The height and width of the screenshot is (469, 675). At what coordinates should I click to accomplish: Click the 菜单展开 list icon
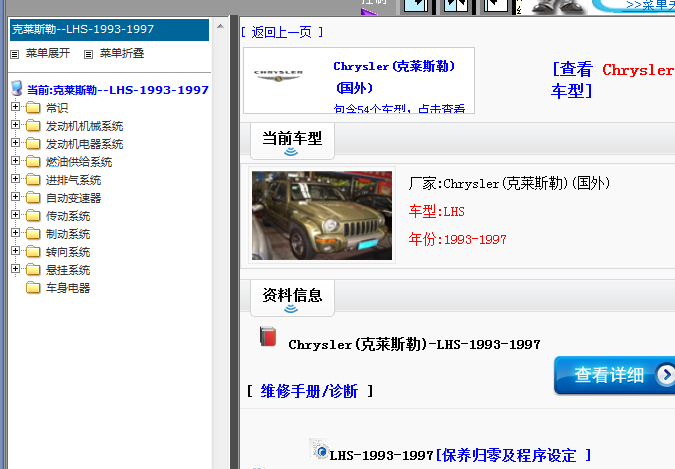(15, 54)
